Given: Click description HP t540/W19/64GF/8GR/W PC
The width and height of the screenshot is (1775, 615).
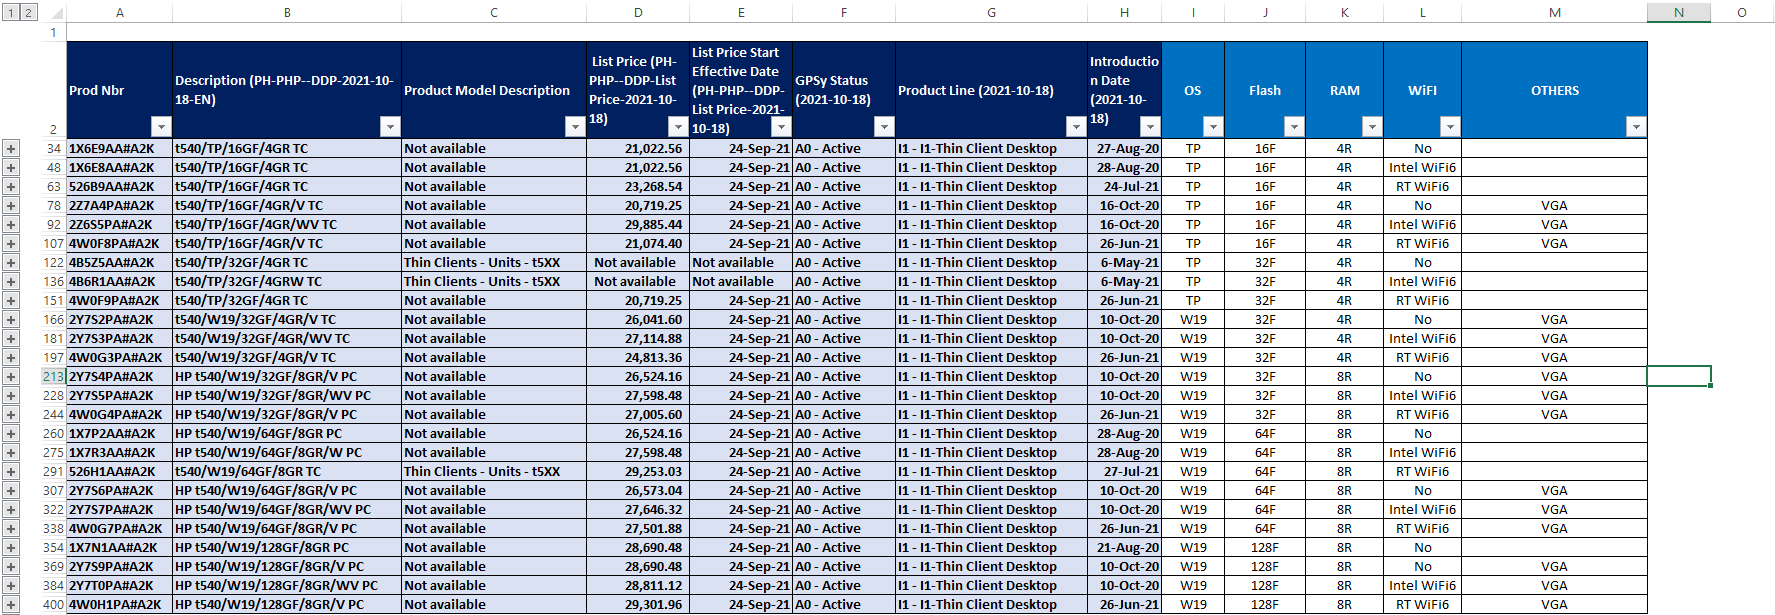Looking at the screenshot, I should (287, 453).
